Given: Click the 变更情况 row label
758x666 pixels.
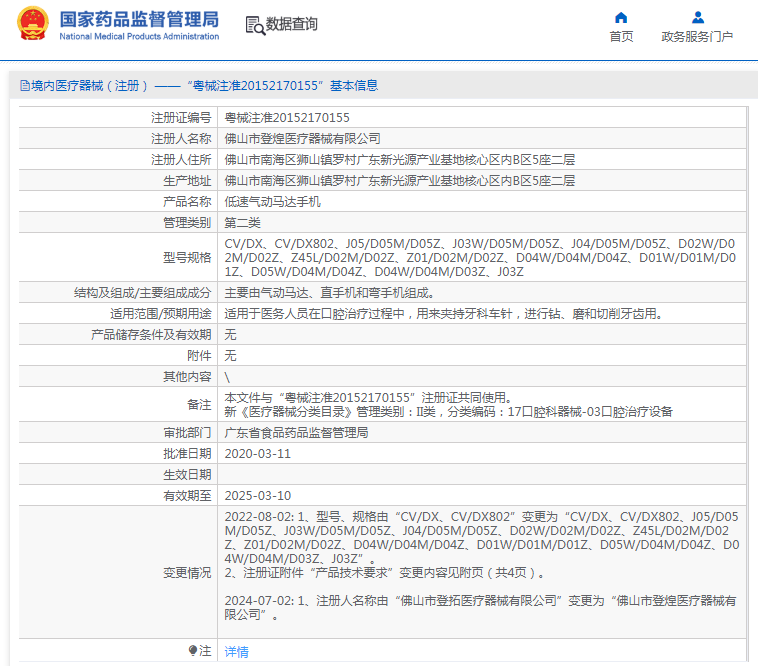Looking at the screenshot, I should [187, 573].
